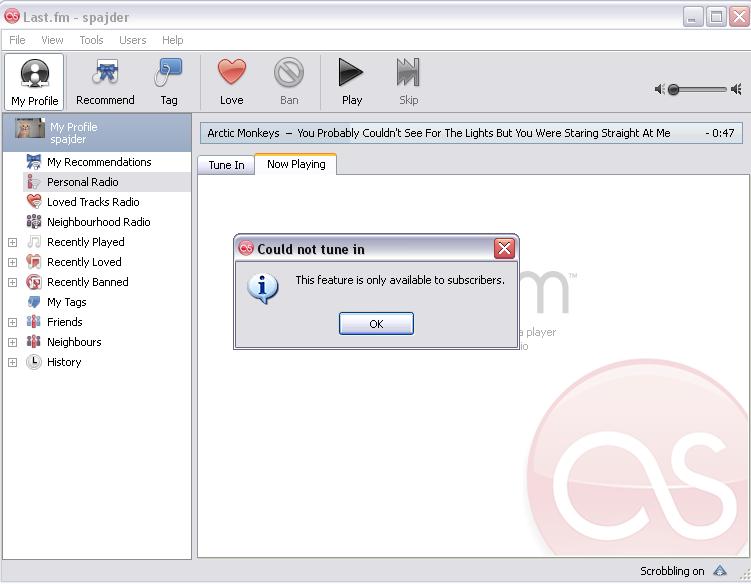Expand the Recently Played tree node

pyautogui.click(x=12, y=242)
